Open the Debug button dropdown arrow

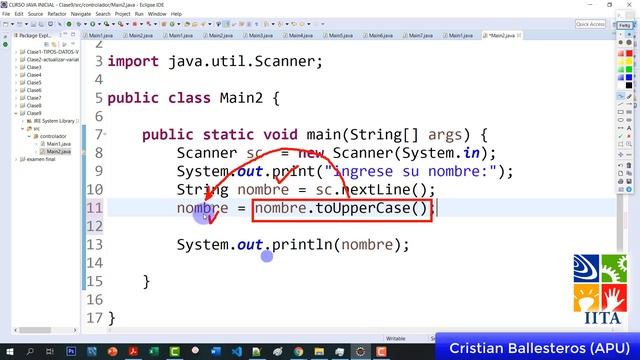pyautogui.click(x=85, y=24)
